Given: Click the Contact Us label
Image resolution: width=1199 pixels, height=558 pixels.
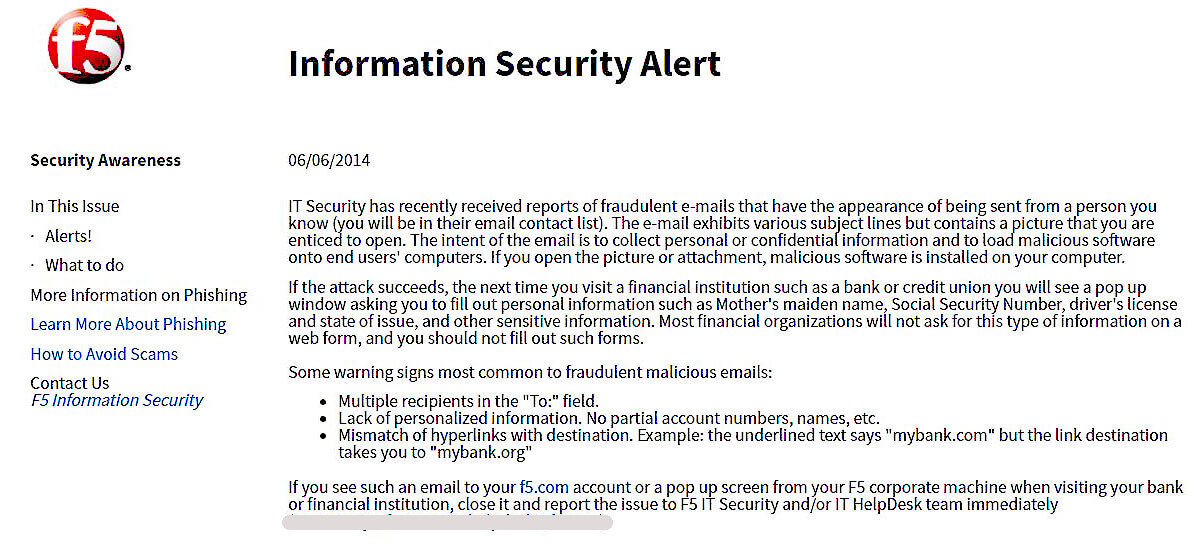Looking at the screenshot, I should 69,383.
